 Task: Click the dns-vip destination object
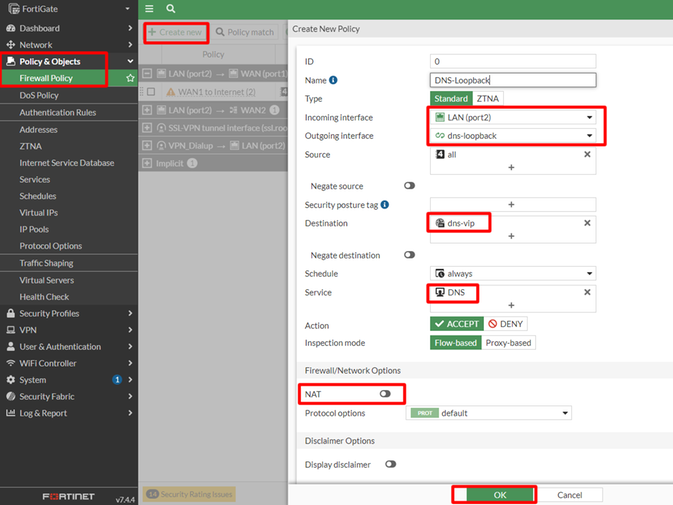pyautogui.click(x=455, y=223)
